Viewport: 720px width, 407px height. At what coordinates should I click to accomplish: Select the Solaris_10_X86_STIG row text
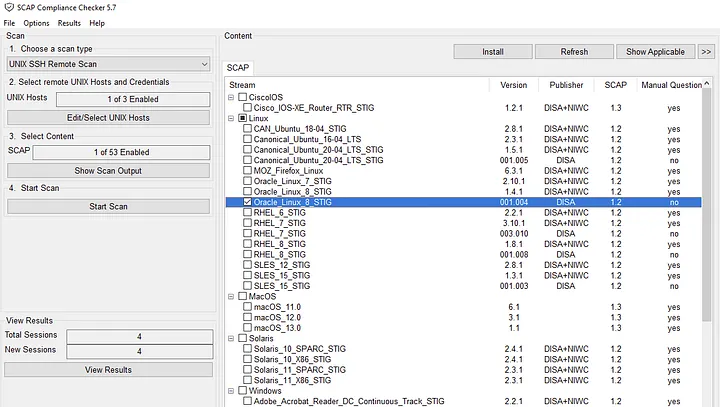[292, 359]
